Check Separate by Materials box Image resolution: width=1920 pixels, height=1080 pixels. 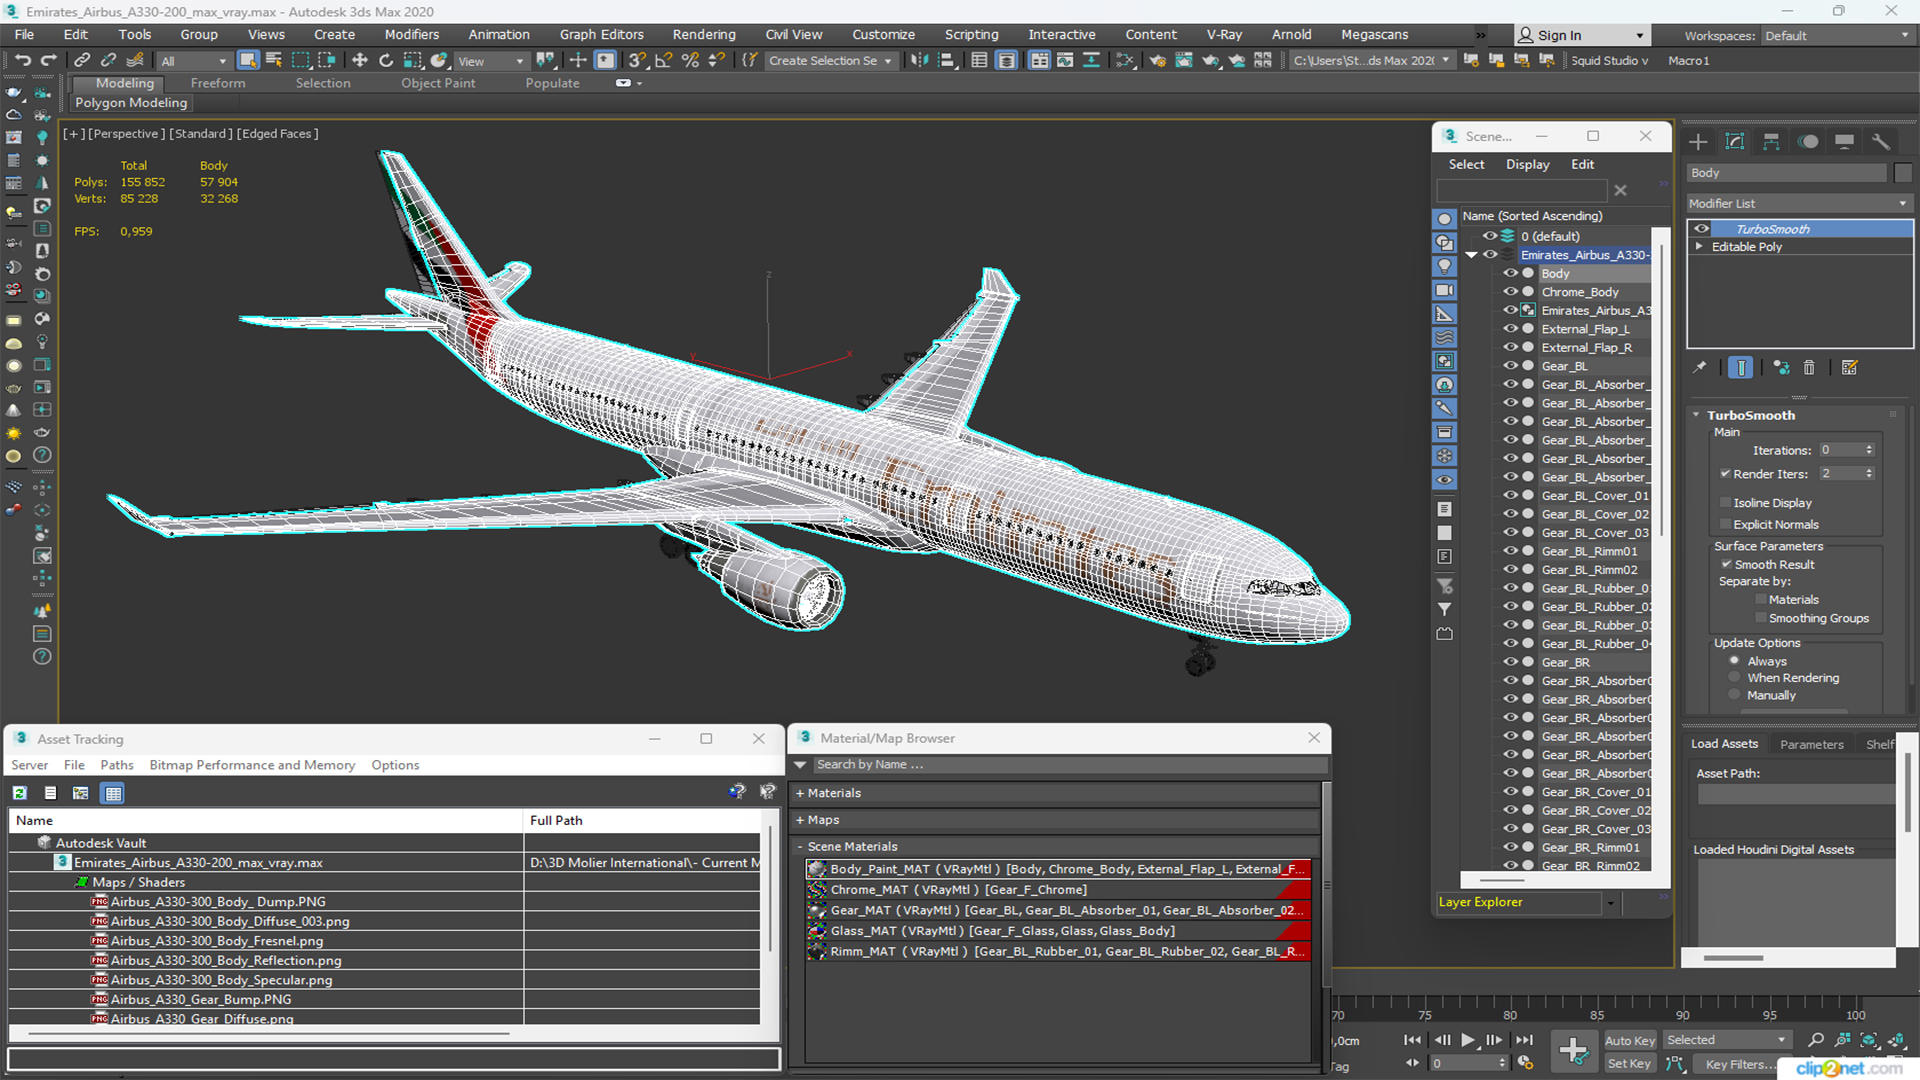point(1761,600)
